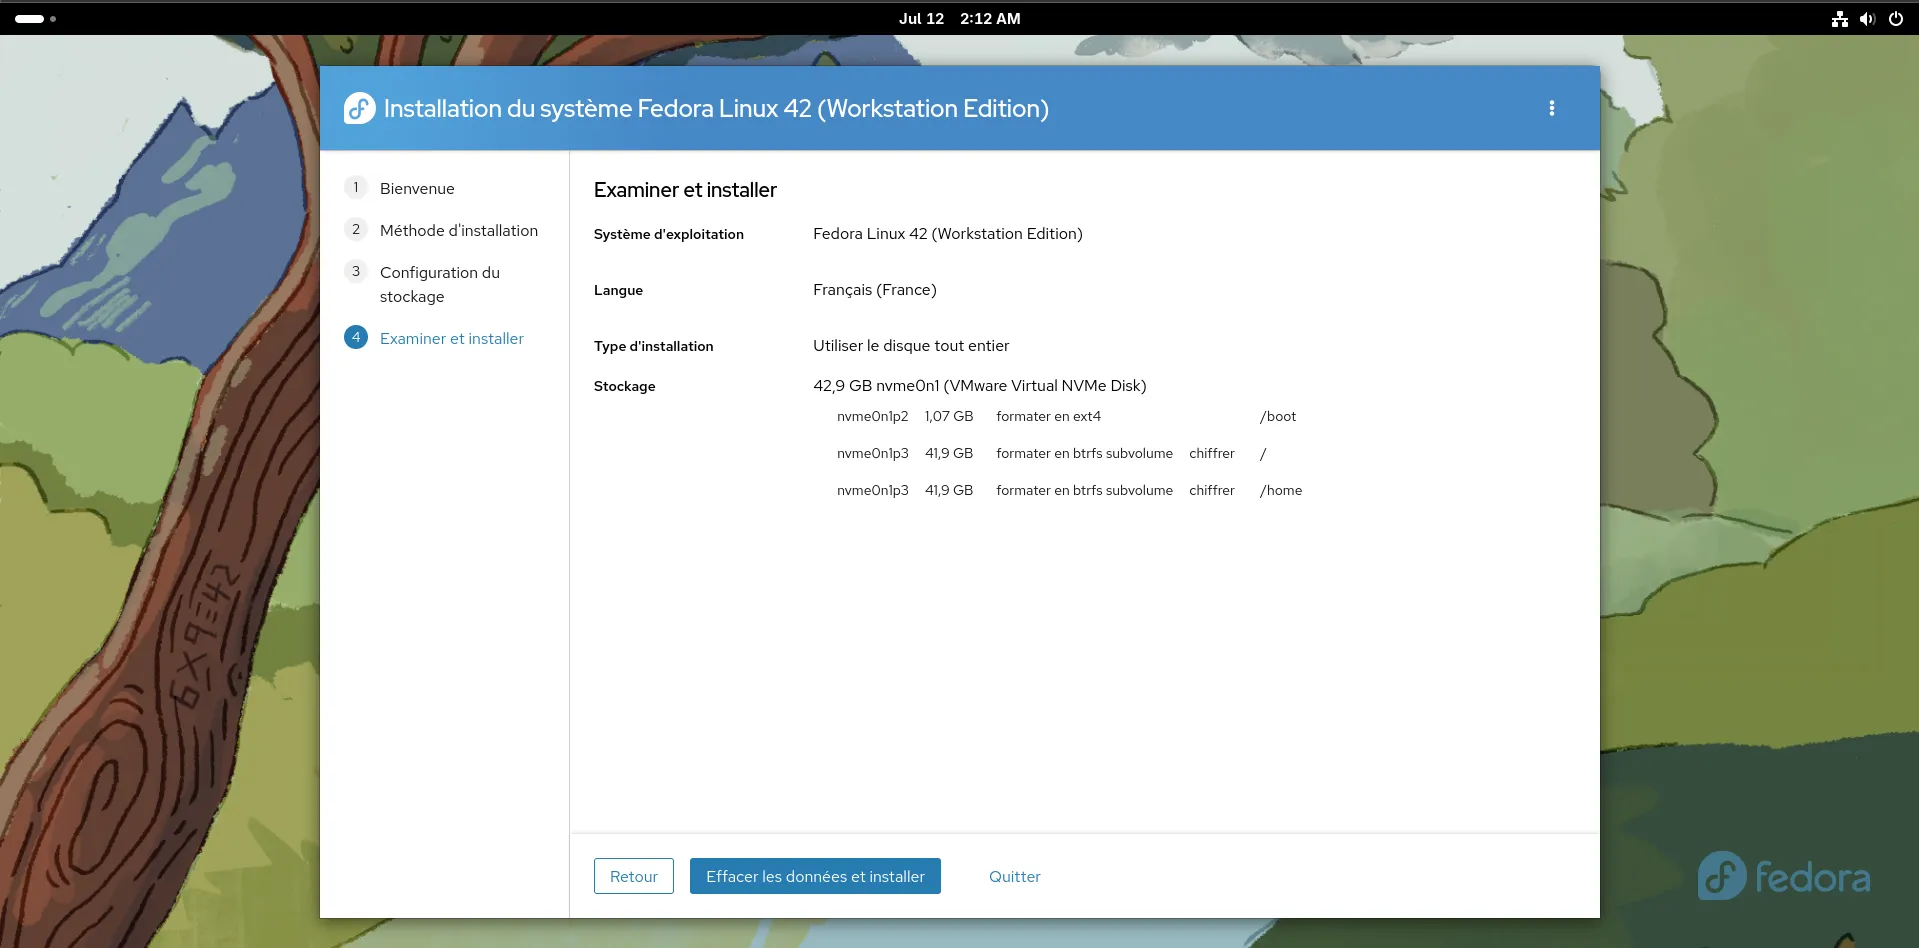The height and width of the screenshot is (948, 1919).
Task: Select Examiner et installer step
Action: coord(451,339)
